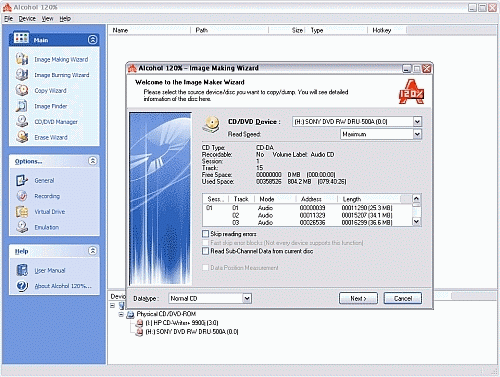This screenshot has width=500, height=377.
Task: Sort by Path column header
Action: click(x=230, y=30)
